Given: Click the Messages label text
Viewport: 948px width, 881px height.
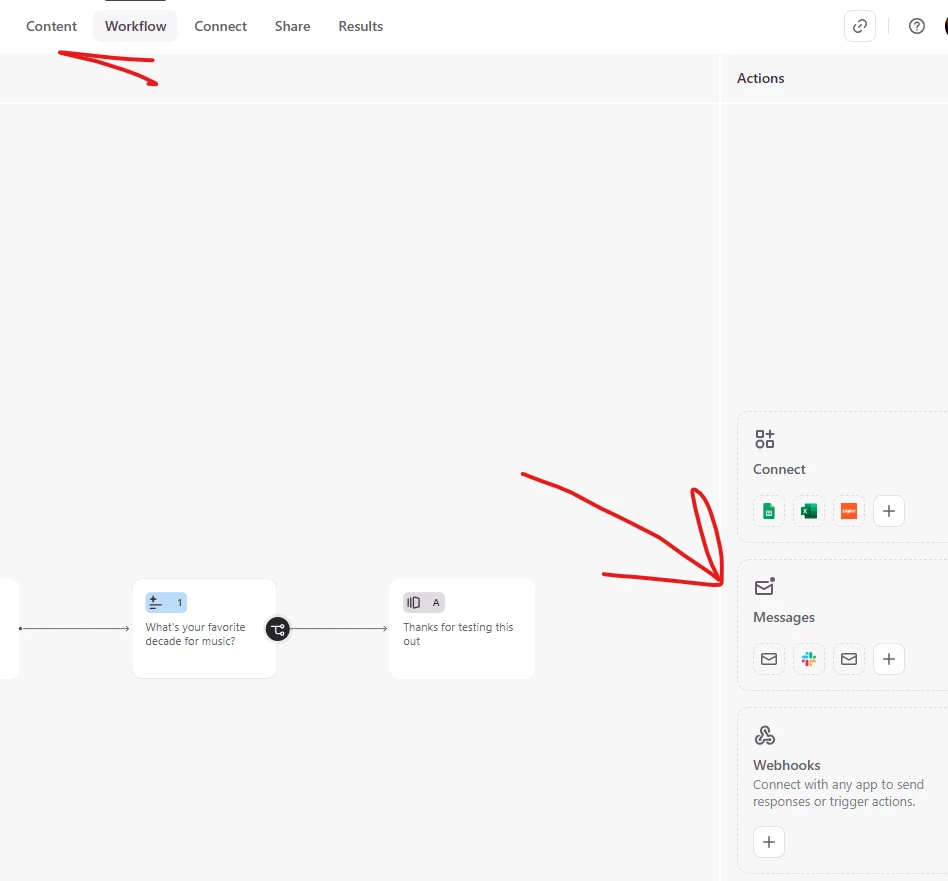Looking at the screenshot, I should point(784,617).
